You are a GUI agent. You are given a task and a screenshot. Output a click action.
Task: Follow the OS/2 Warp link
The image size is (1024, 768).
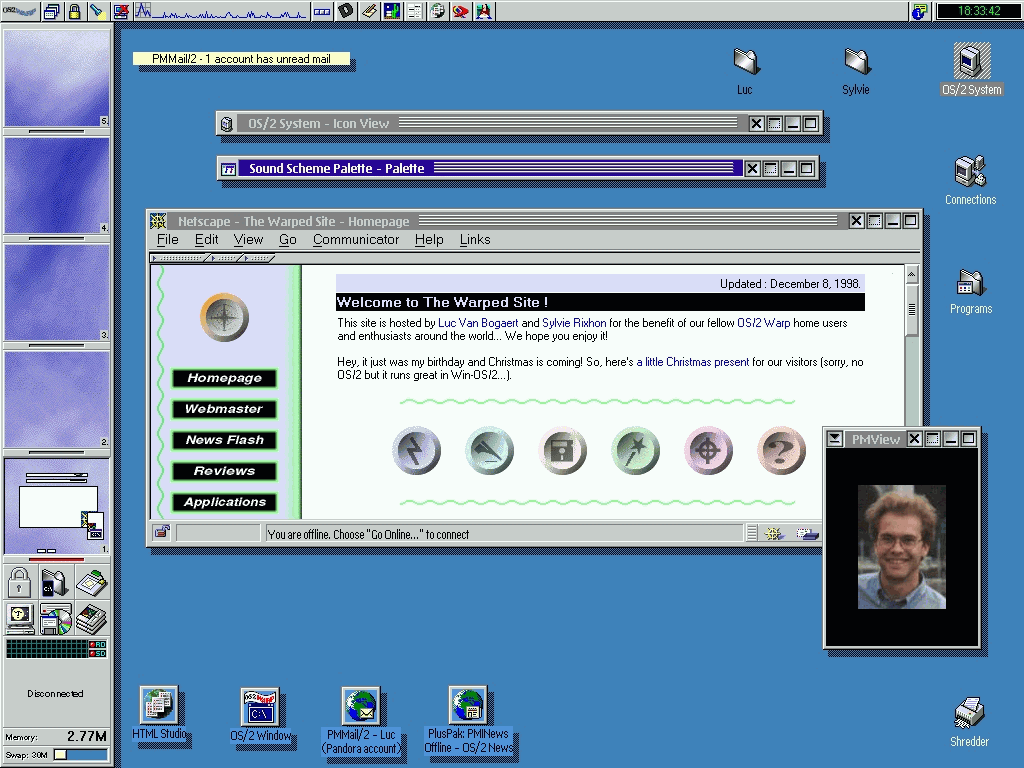pyautogui.click(x=763, y=323)
